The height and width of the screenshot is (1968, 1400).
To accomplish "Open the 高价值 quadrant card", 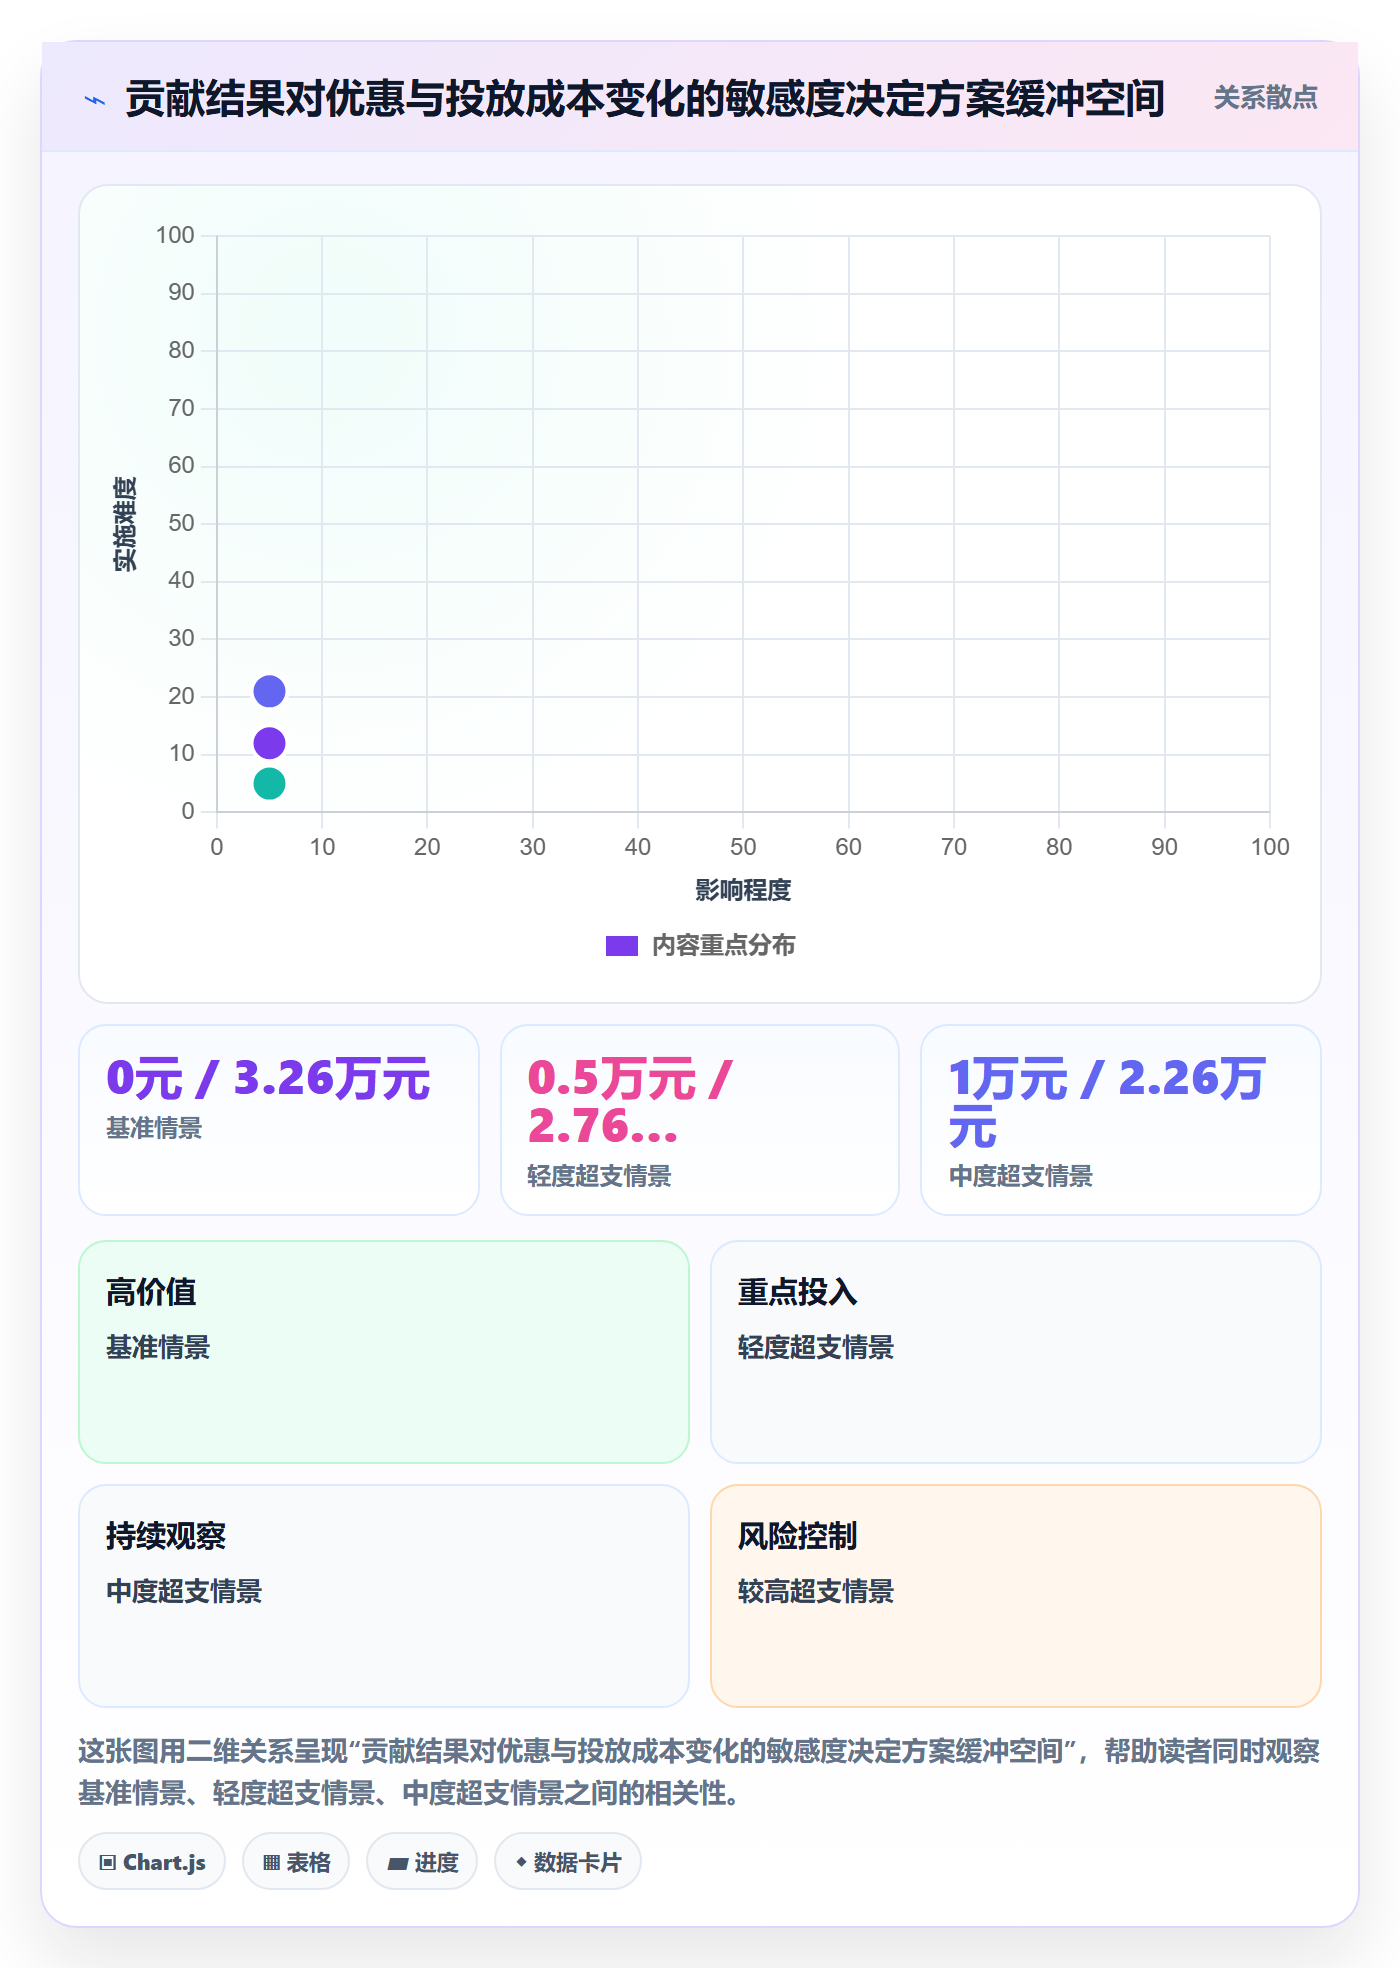I will 384,1352.
